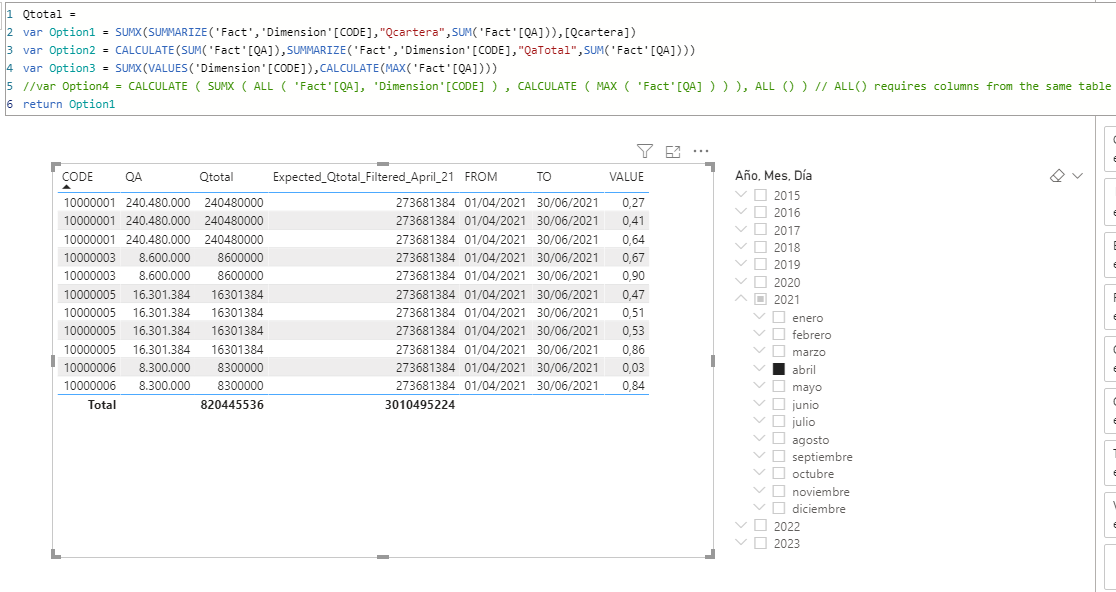Tick the 2016 year checkbox

point(761,212)
